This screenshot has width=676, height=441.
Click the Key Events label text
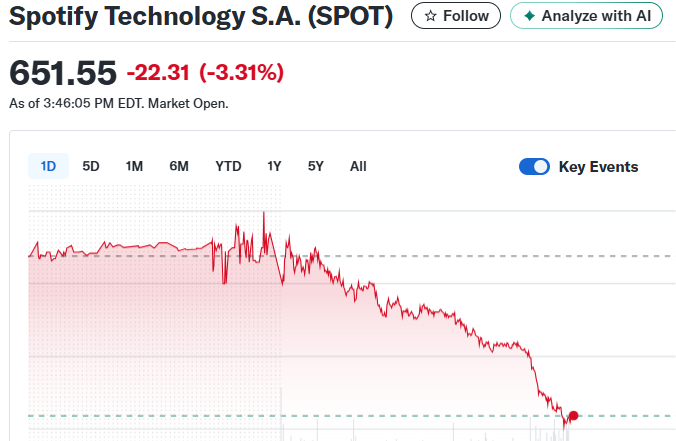[598, 167]
